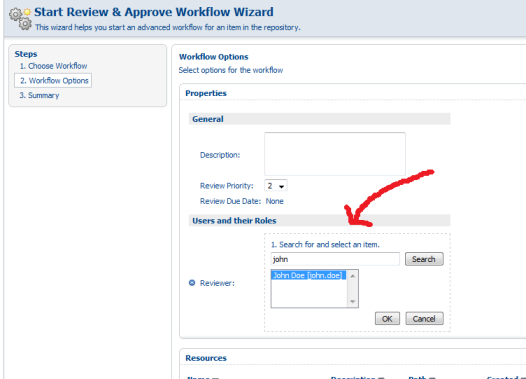This screenshot has width=526, height=379.
Task: Click the Reviewer label
Action: coord(217,283)
